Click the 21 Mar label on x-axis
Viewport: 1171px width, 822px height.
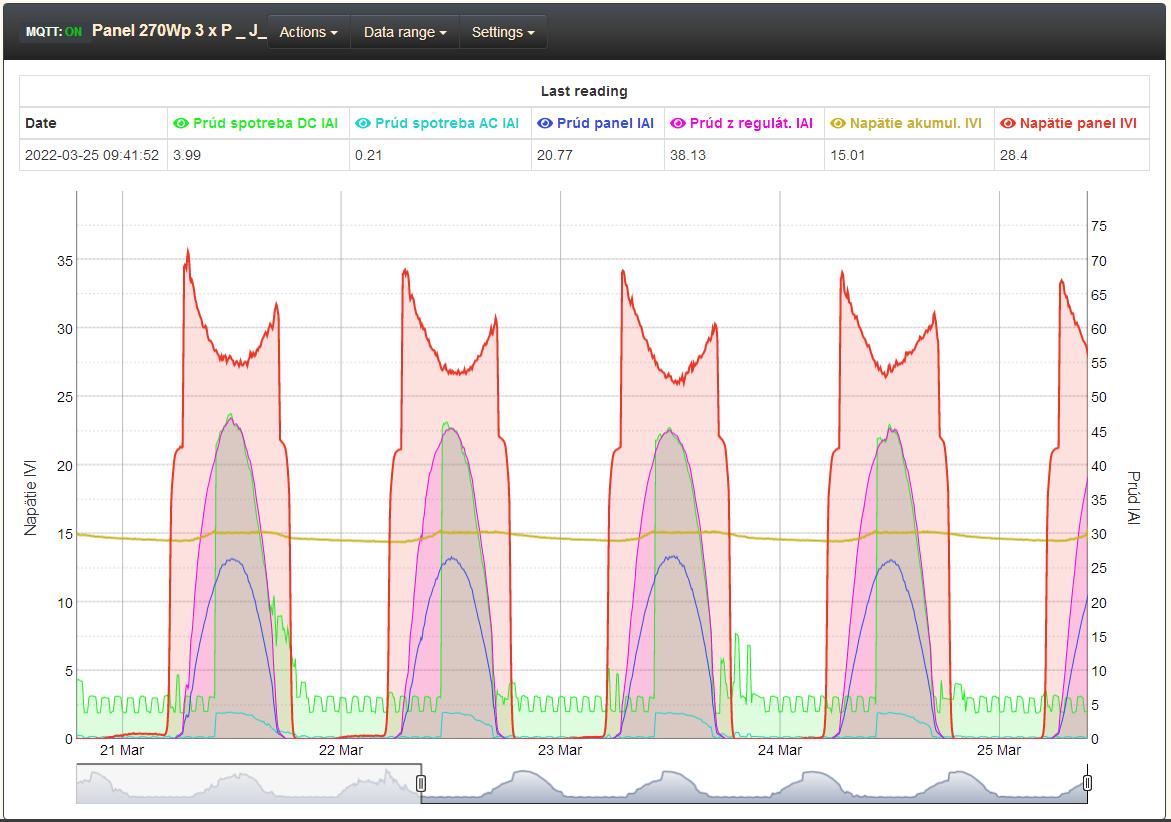tap(122, 750)
